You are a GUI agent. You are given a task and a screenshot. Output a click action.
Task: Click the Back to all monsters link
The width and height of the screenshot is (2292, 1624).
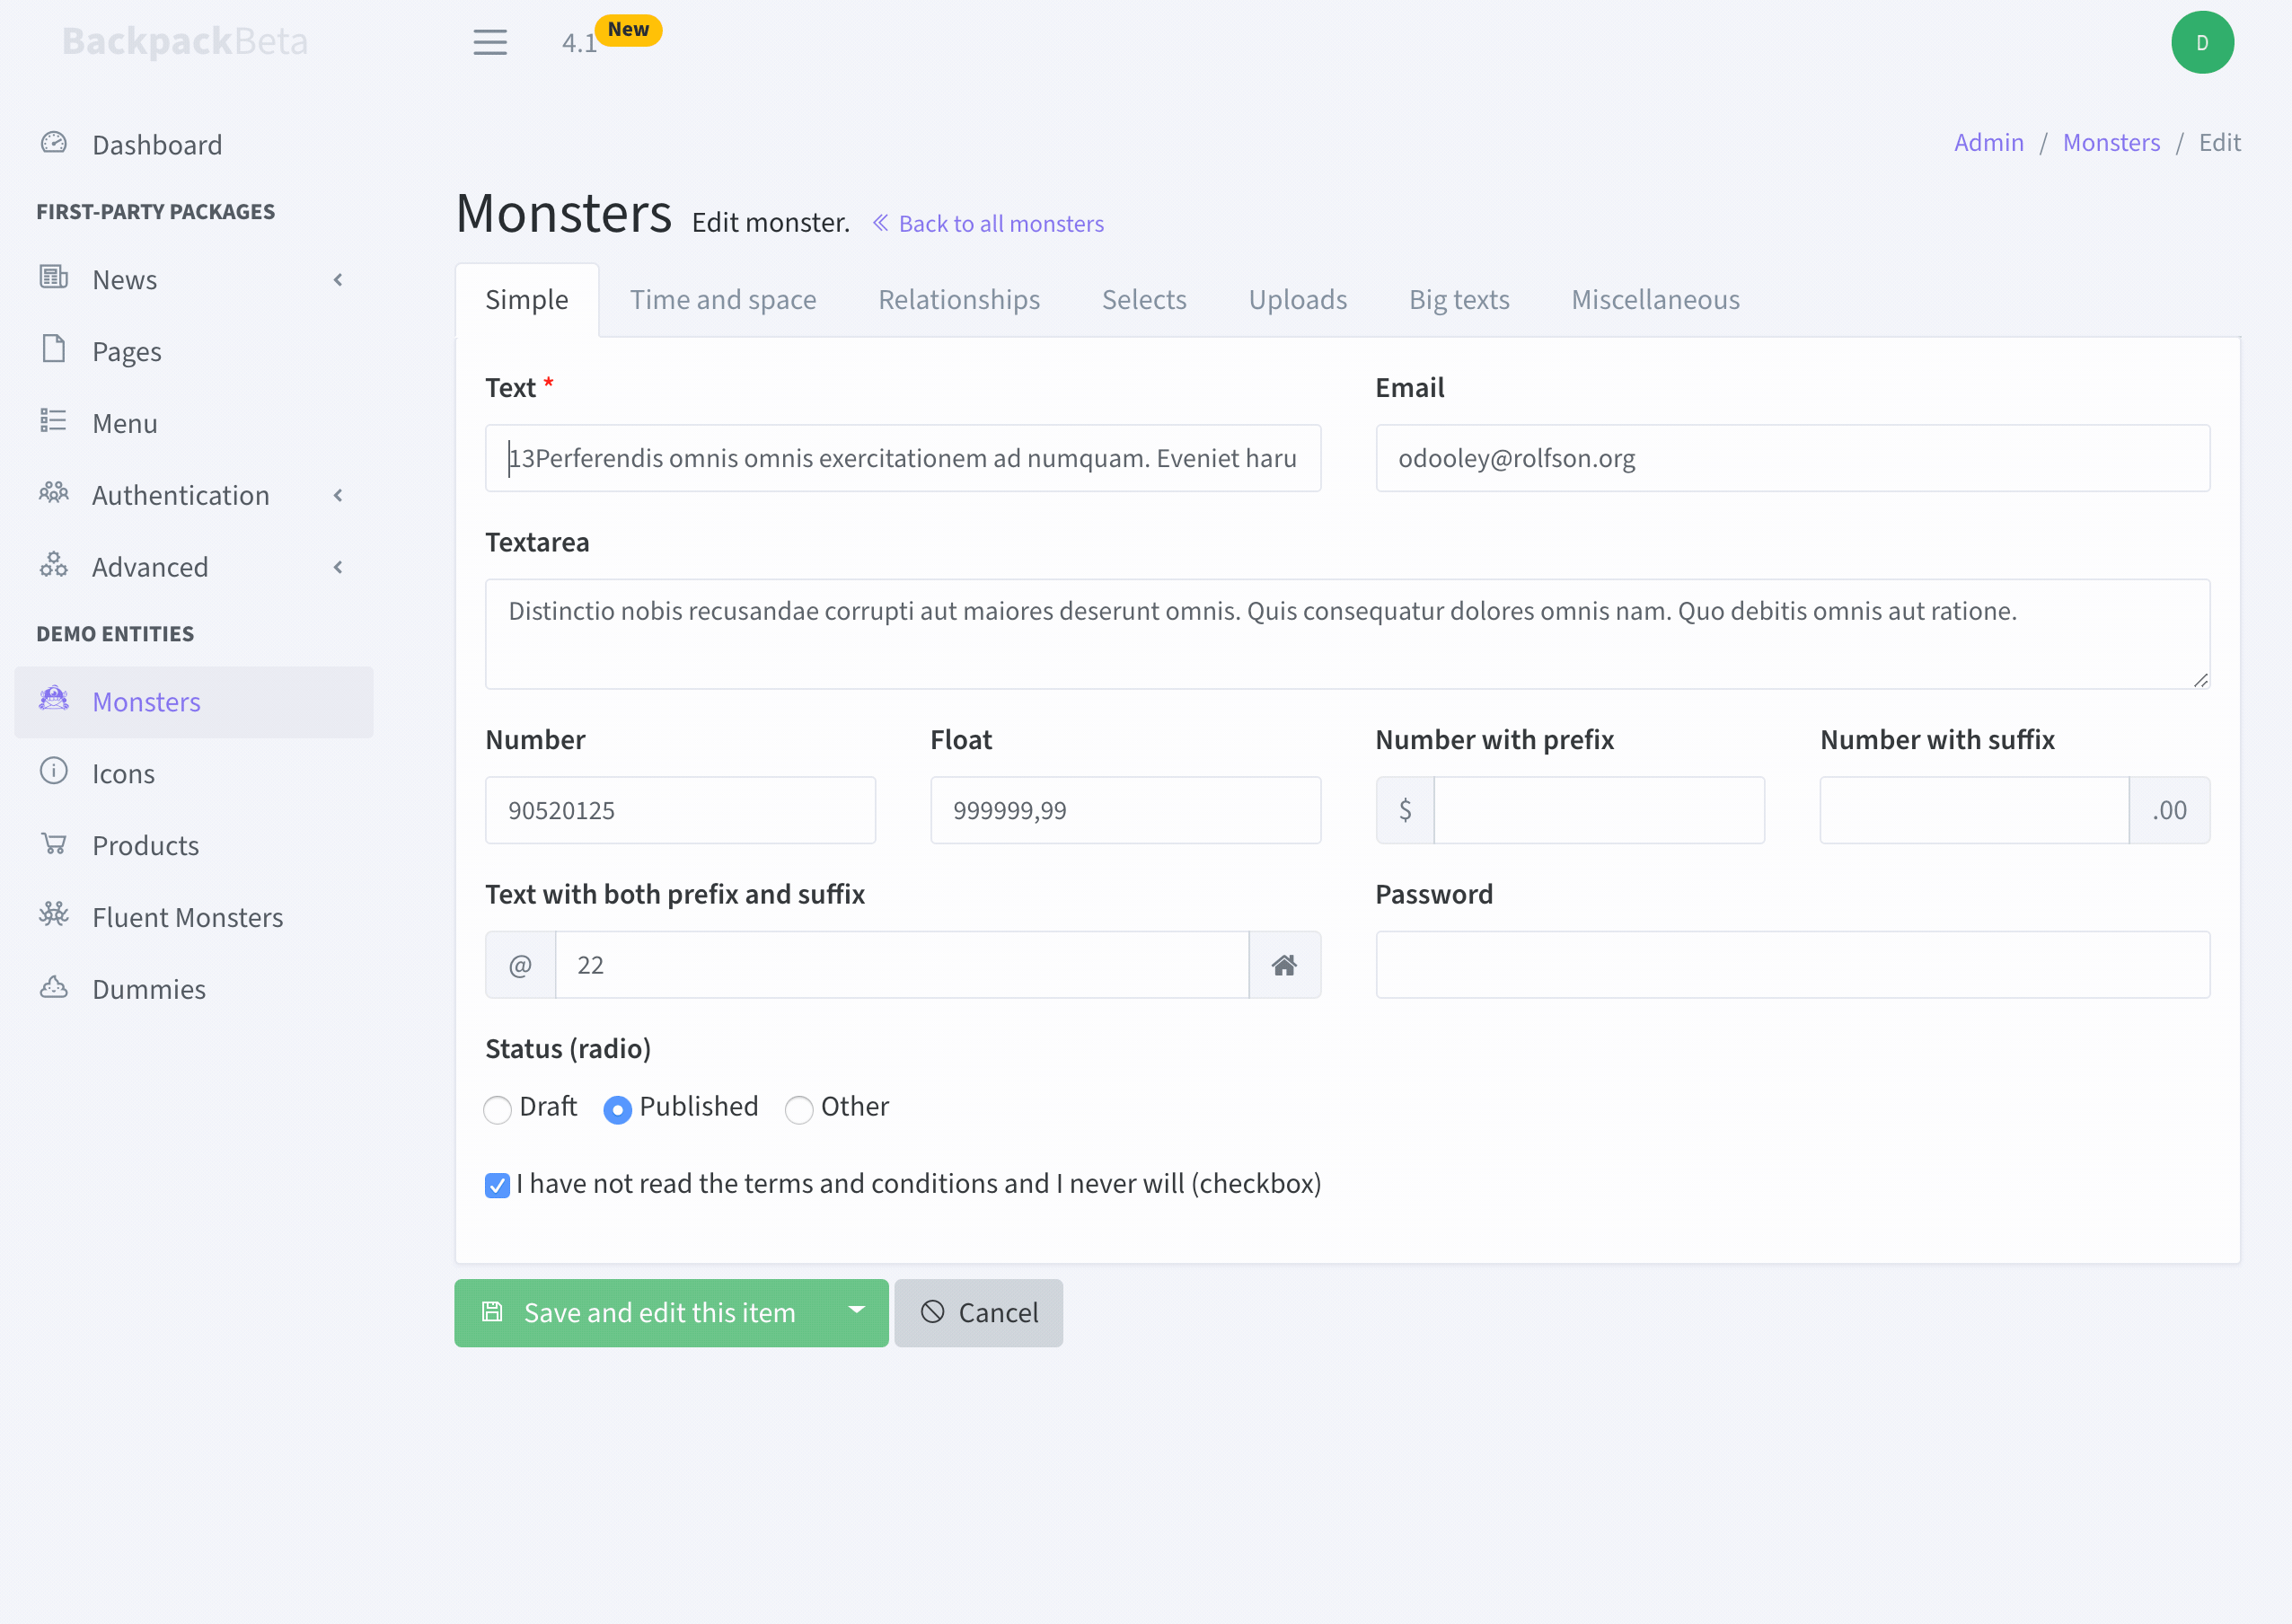988,223
